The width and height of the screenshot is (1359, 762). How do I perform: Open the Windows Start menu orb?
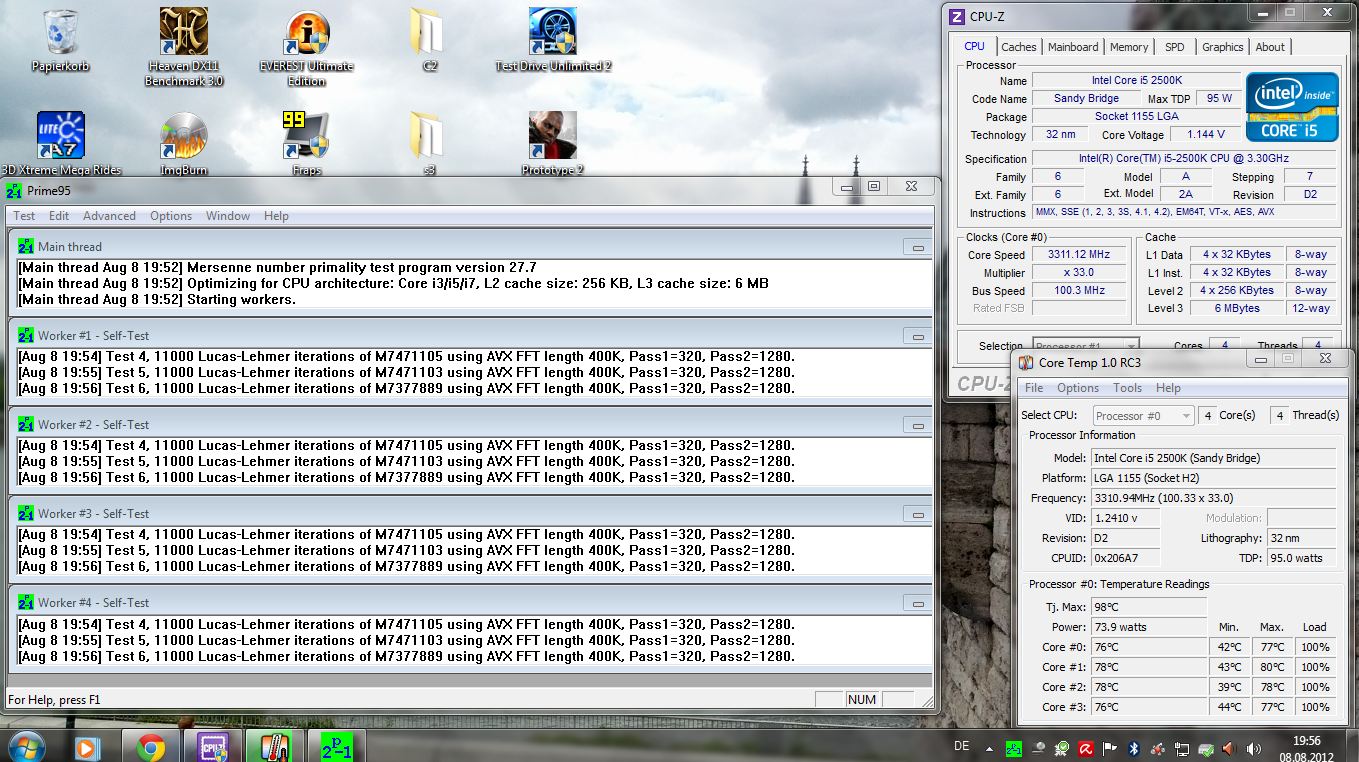coord(24,746)
